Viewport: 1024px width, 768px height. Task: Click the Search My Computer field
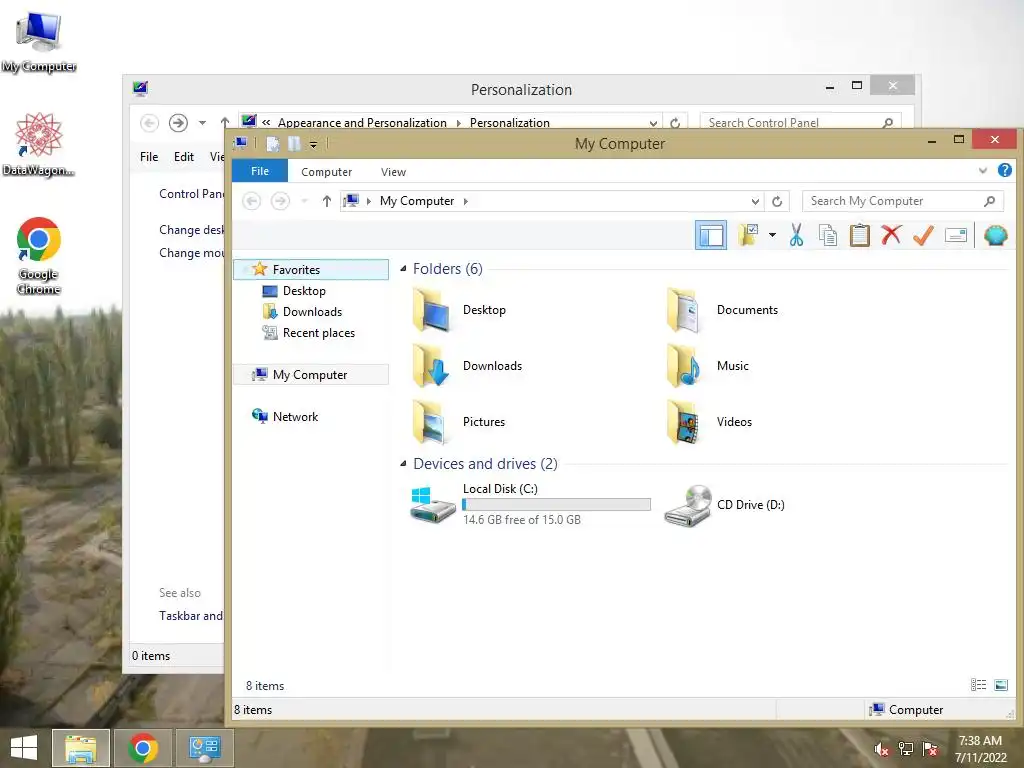(902, 201)
